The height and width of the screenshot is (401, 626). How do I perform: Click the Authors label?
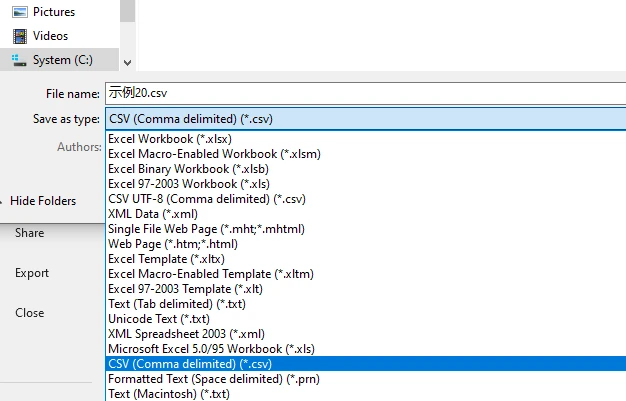(79, 147)
